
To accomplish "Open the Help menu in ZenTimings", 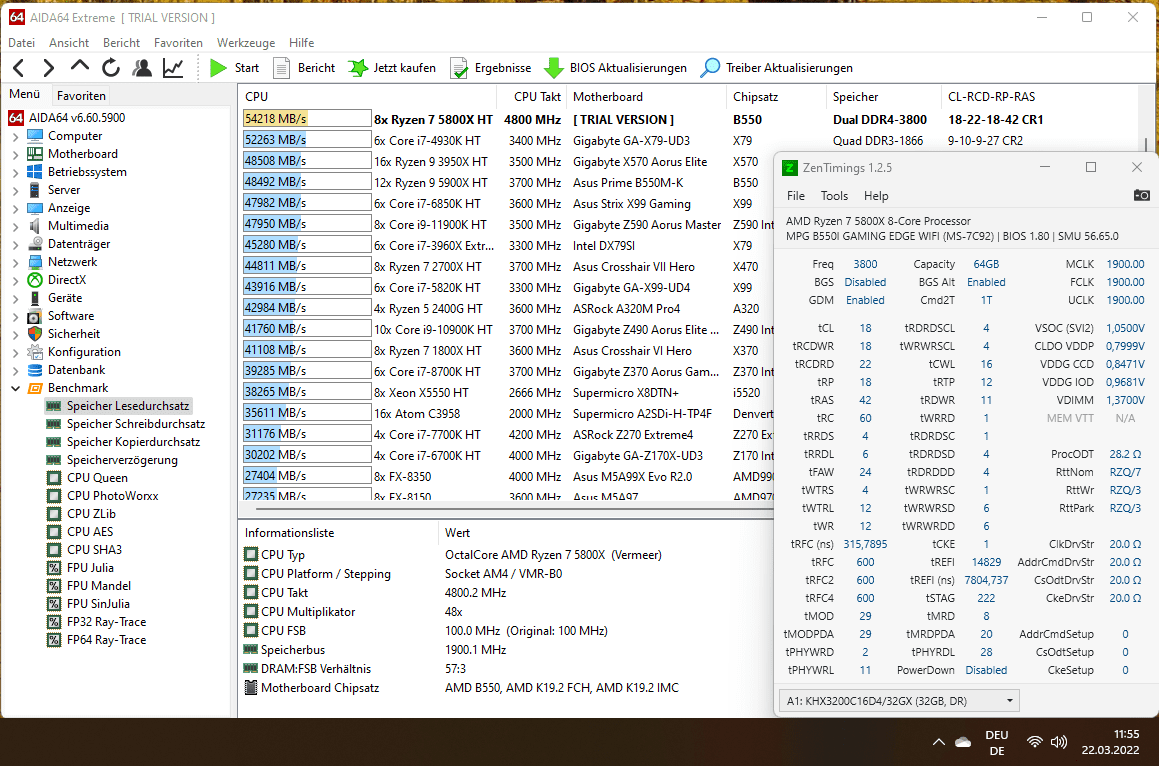I will (x=876, y=196).
